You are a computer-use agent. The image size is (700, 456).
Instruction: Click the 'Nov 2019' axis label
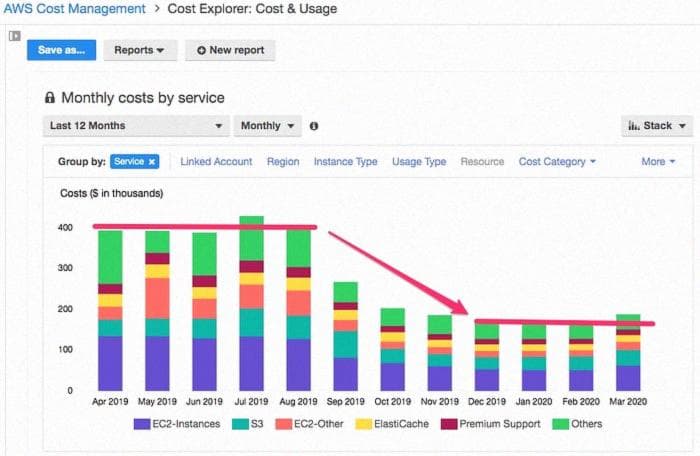440,402
